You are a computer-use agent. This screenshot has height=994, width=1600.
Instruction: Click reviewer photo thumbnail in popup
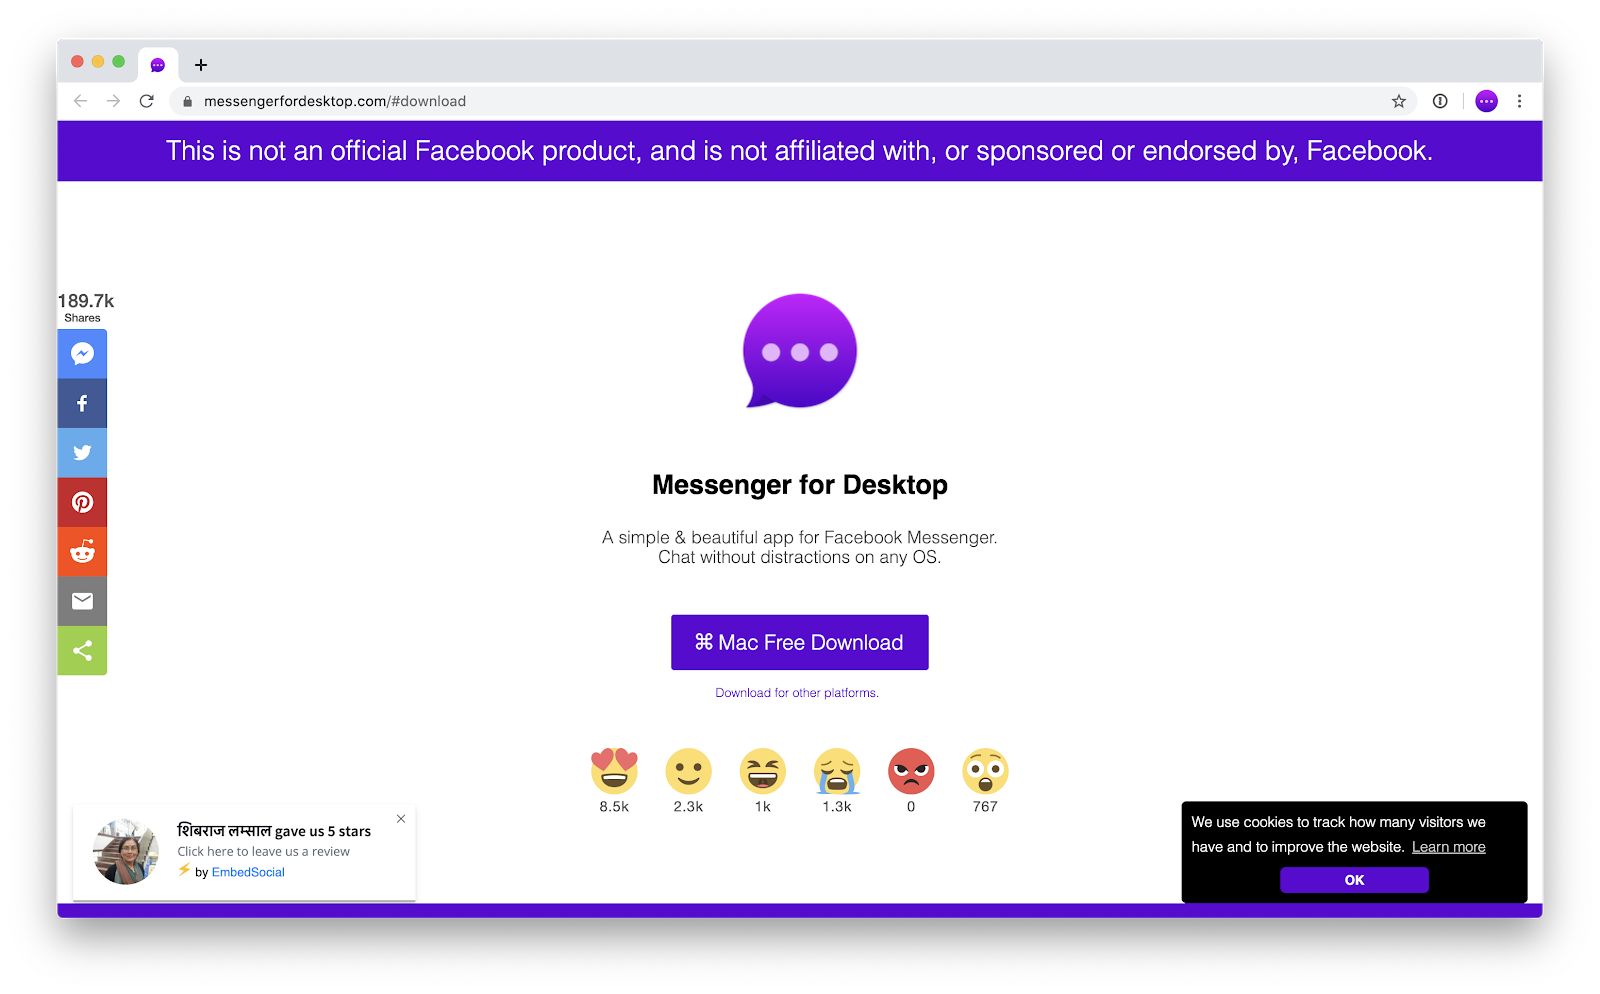click(x=126, y=852)
